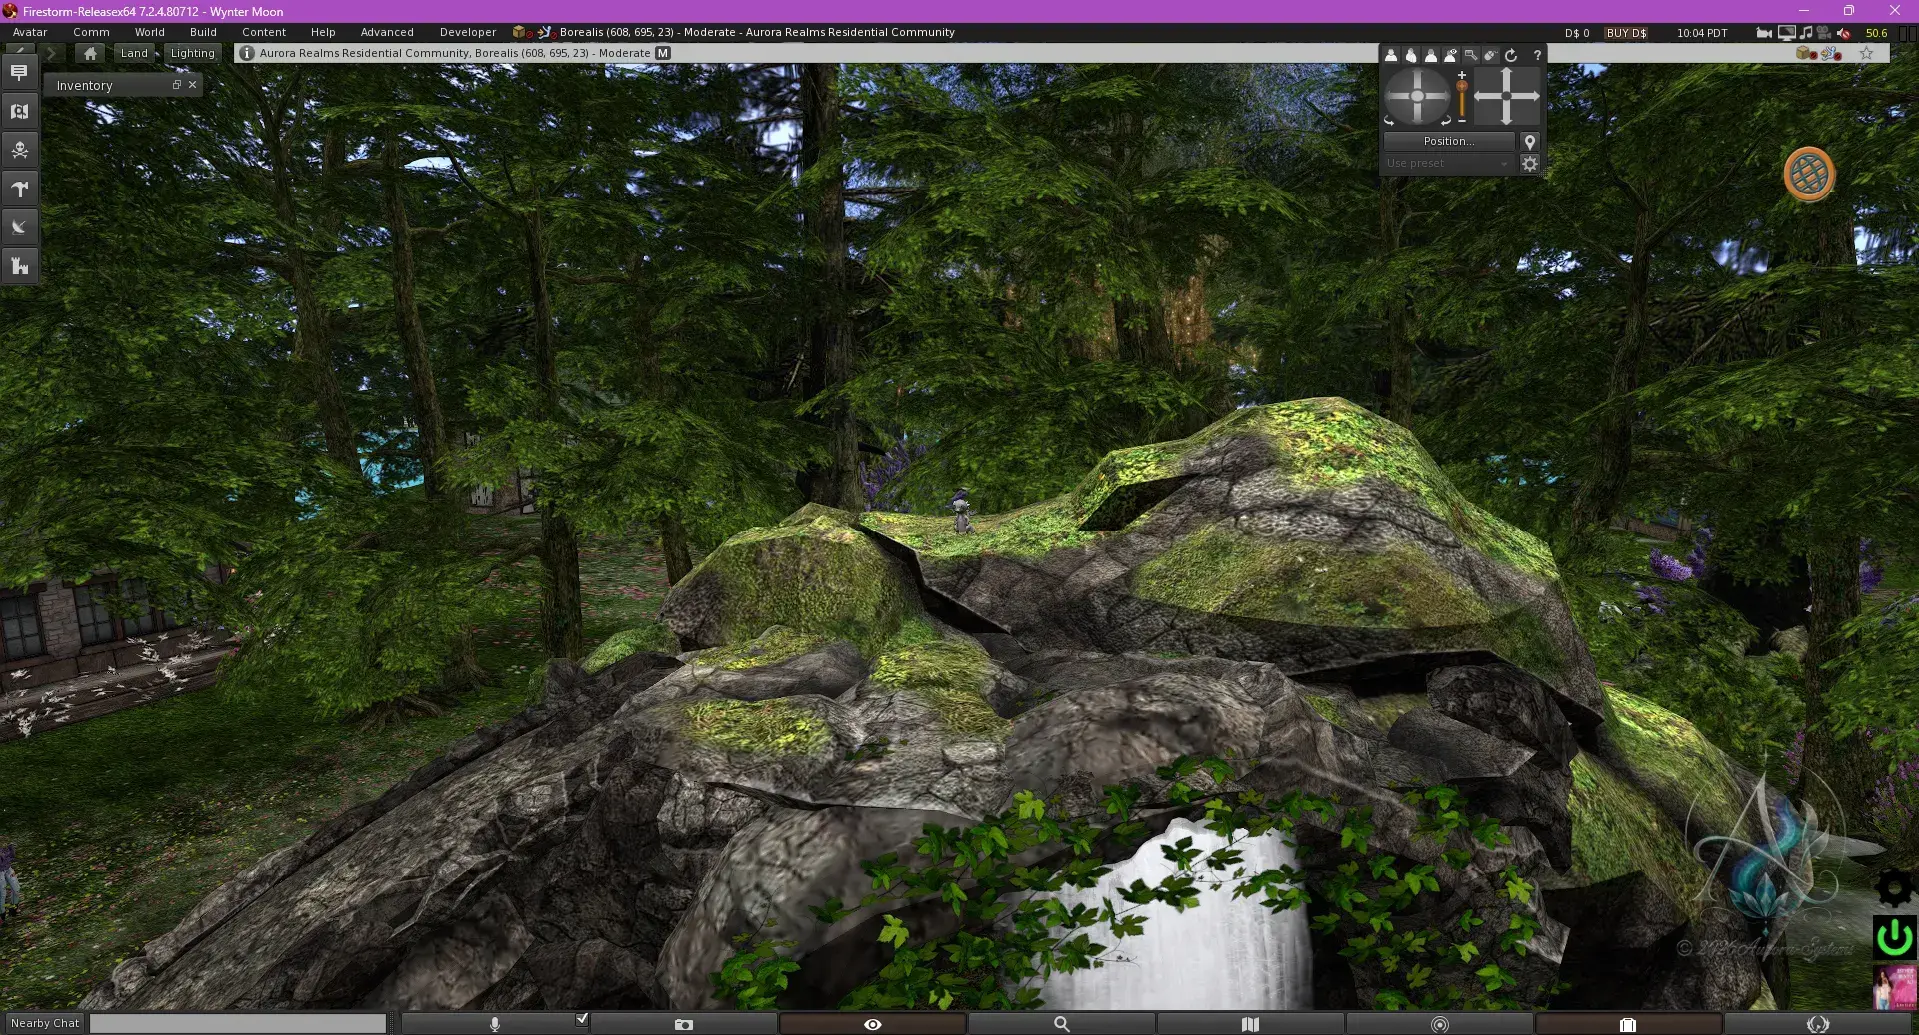Click the home teleport icon
1919x1035 pixels.
point(90,53)
